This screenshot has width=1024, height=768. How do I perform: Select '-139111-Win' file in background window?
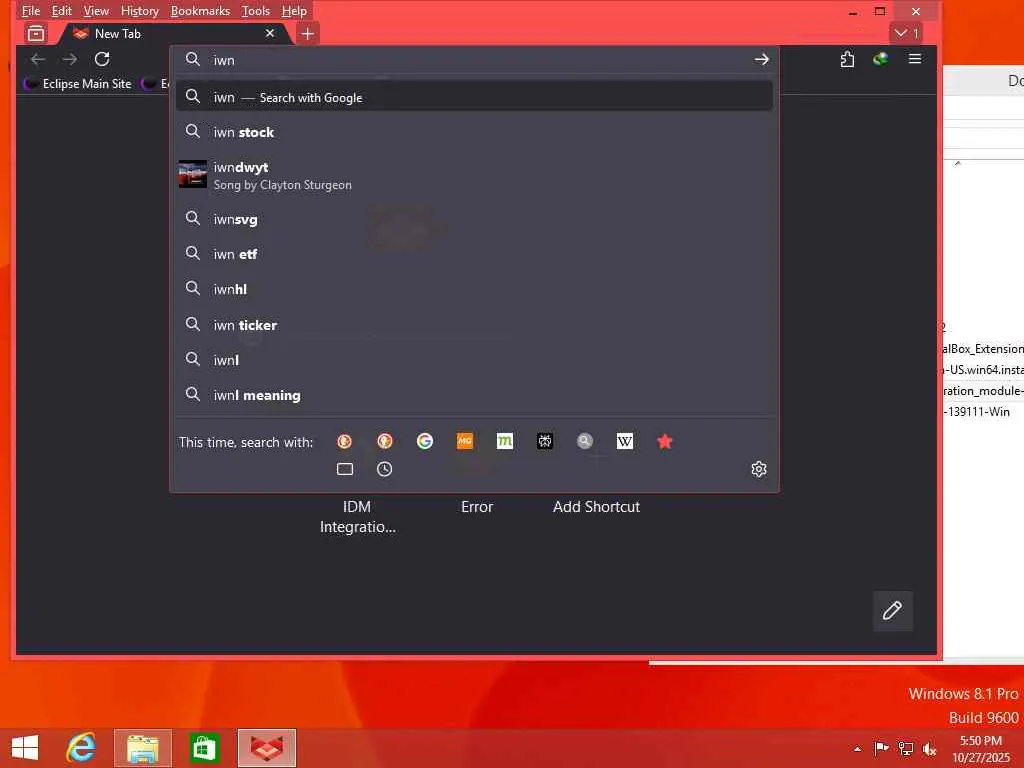click(978, 411)
